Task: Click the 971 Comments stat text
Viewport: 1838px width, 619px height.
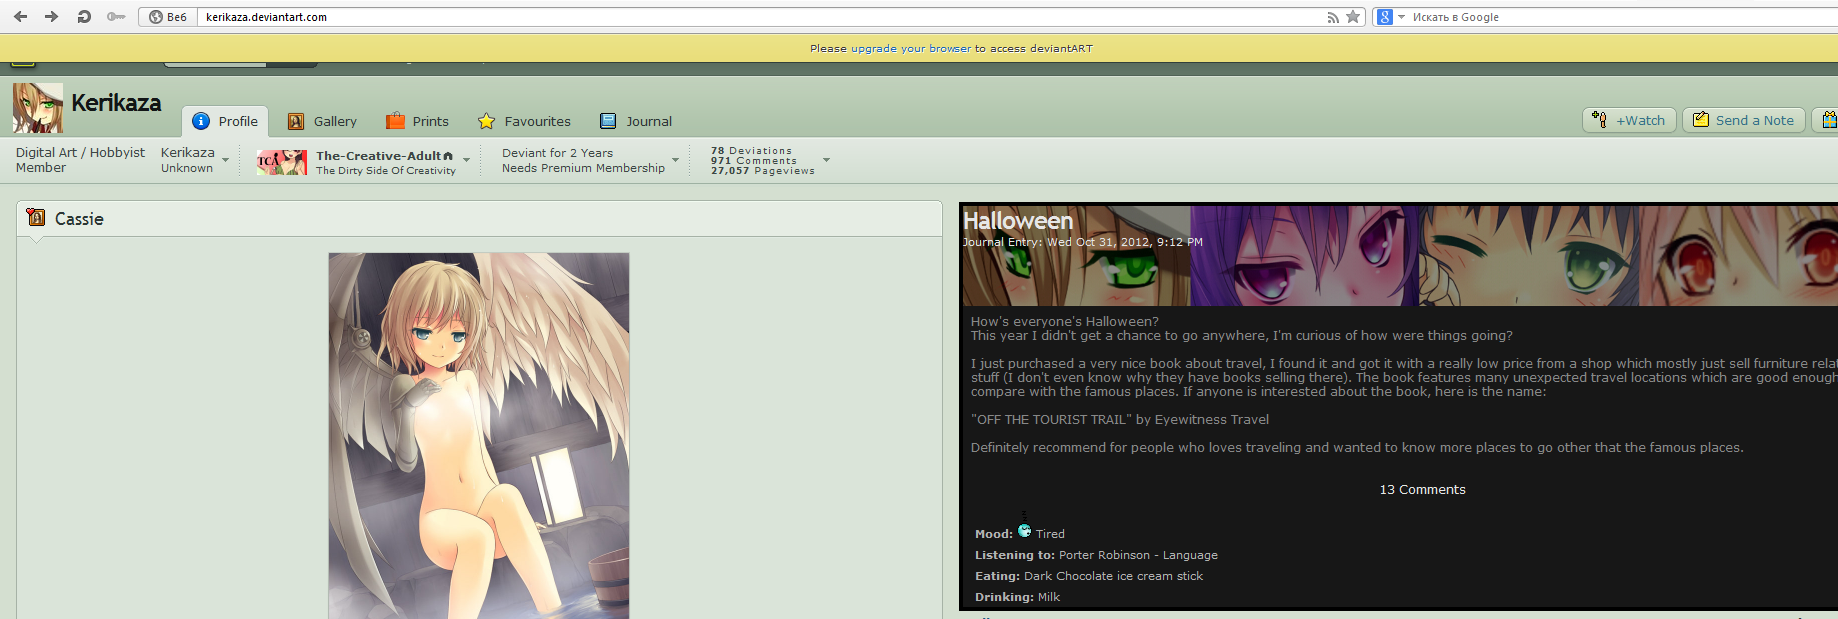Action: pos(754,161)
